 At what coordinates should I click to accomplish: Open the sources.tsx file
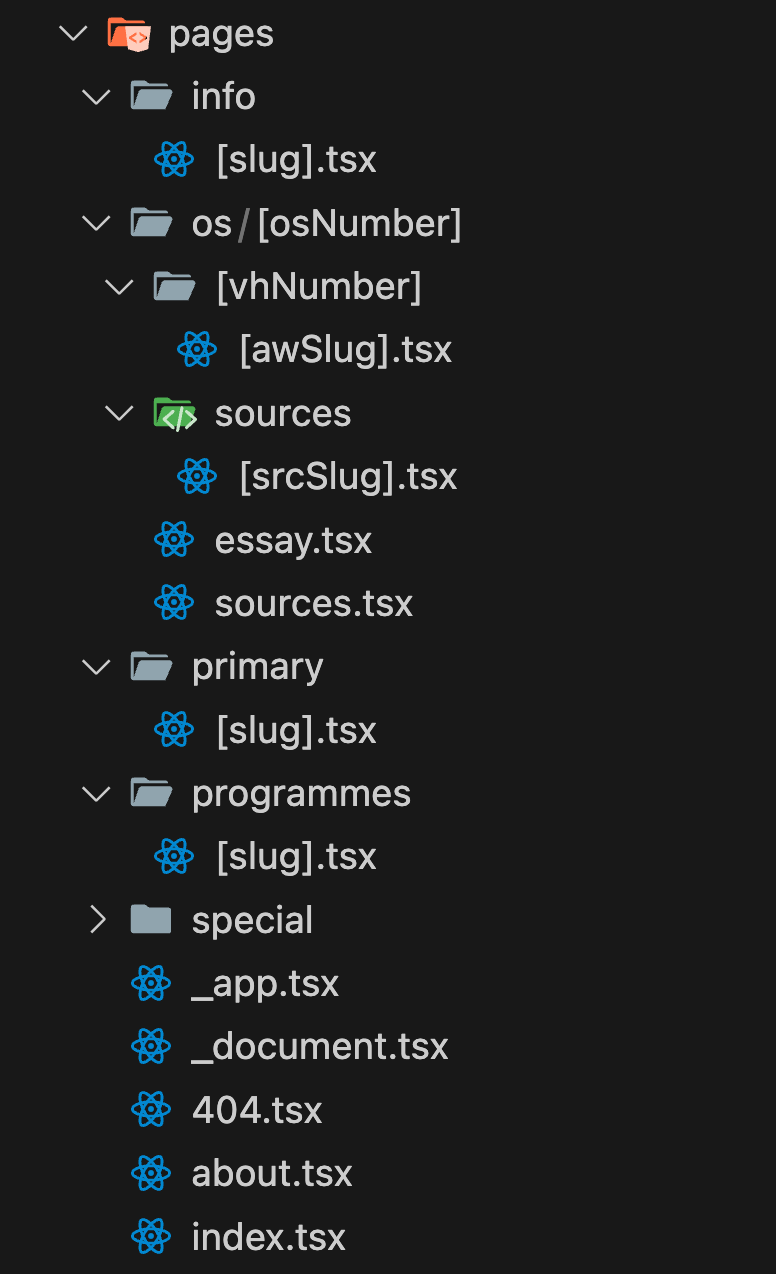click(314, 603)
